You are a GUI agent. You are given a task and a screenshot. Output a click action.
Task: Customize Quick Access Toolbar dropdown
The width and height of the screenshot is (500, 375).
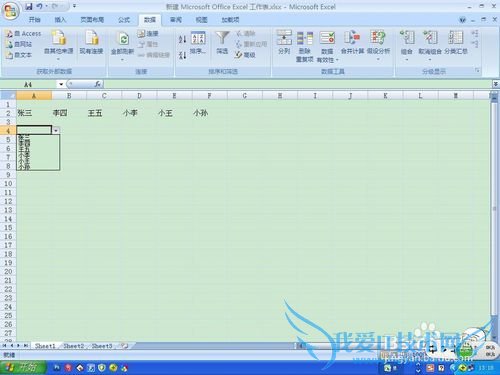[74, 6]
